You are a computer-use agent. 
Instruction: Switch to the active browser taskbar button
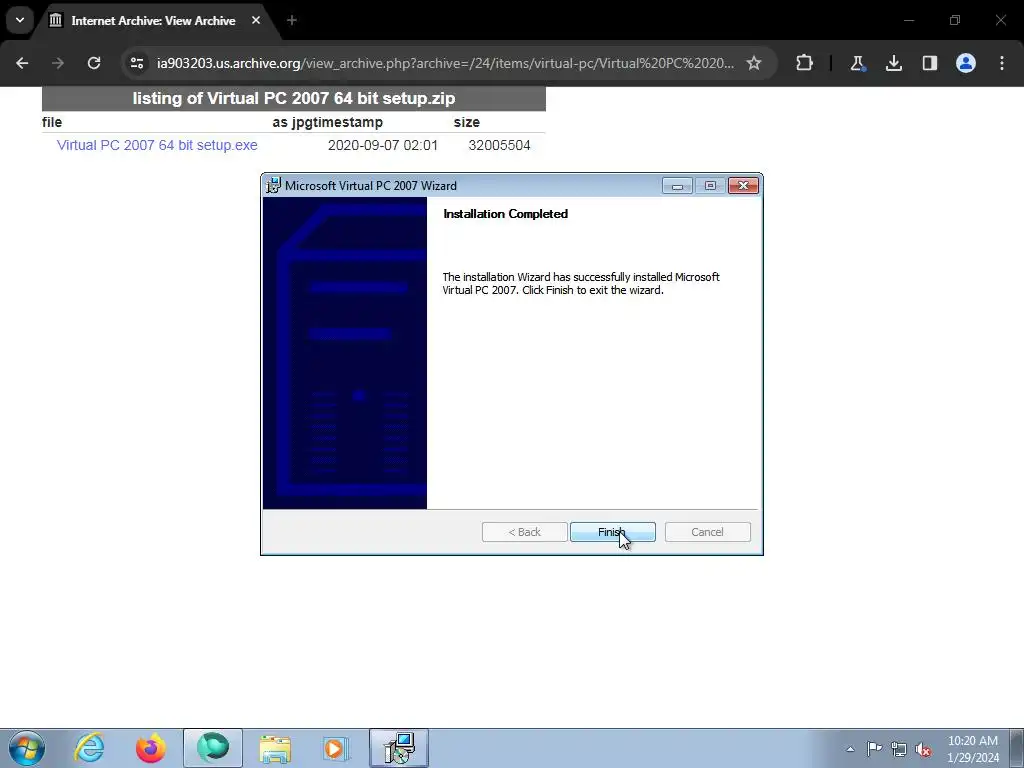(213, 748)
